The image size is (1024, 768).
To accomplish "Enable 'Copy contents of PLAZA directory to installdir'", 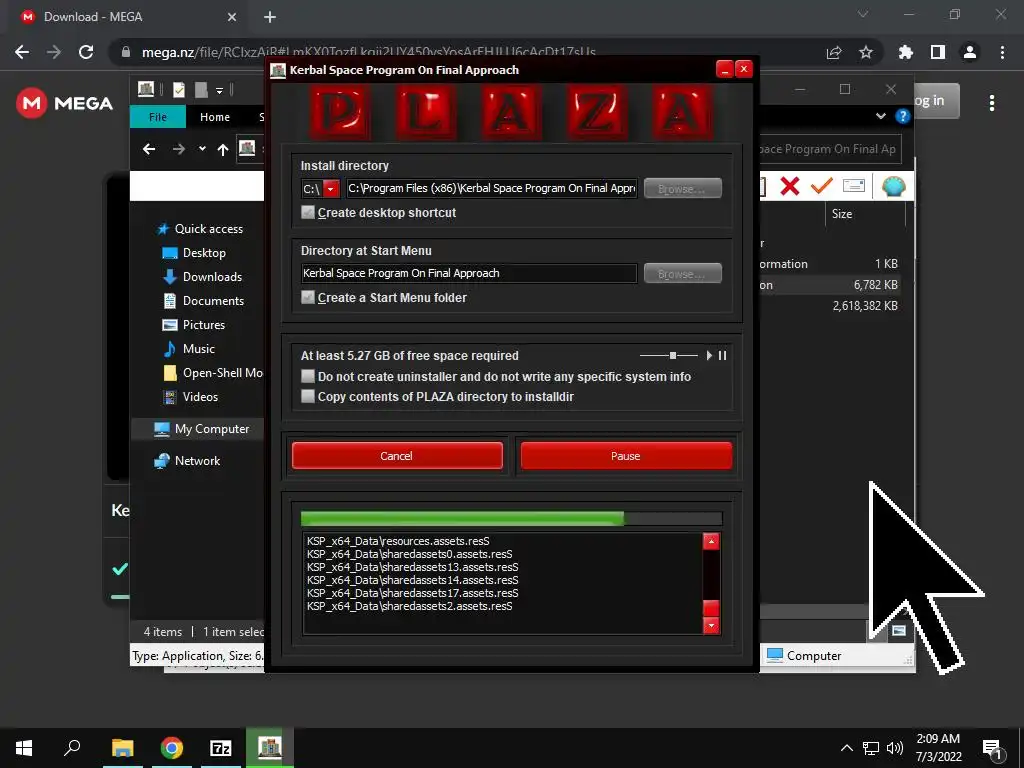I will click(308, 396).
